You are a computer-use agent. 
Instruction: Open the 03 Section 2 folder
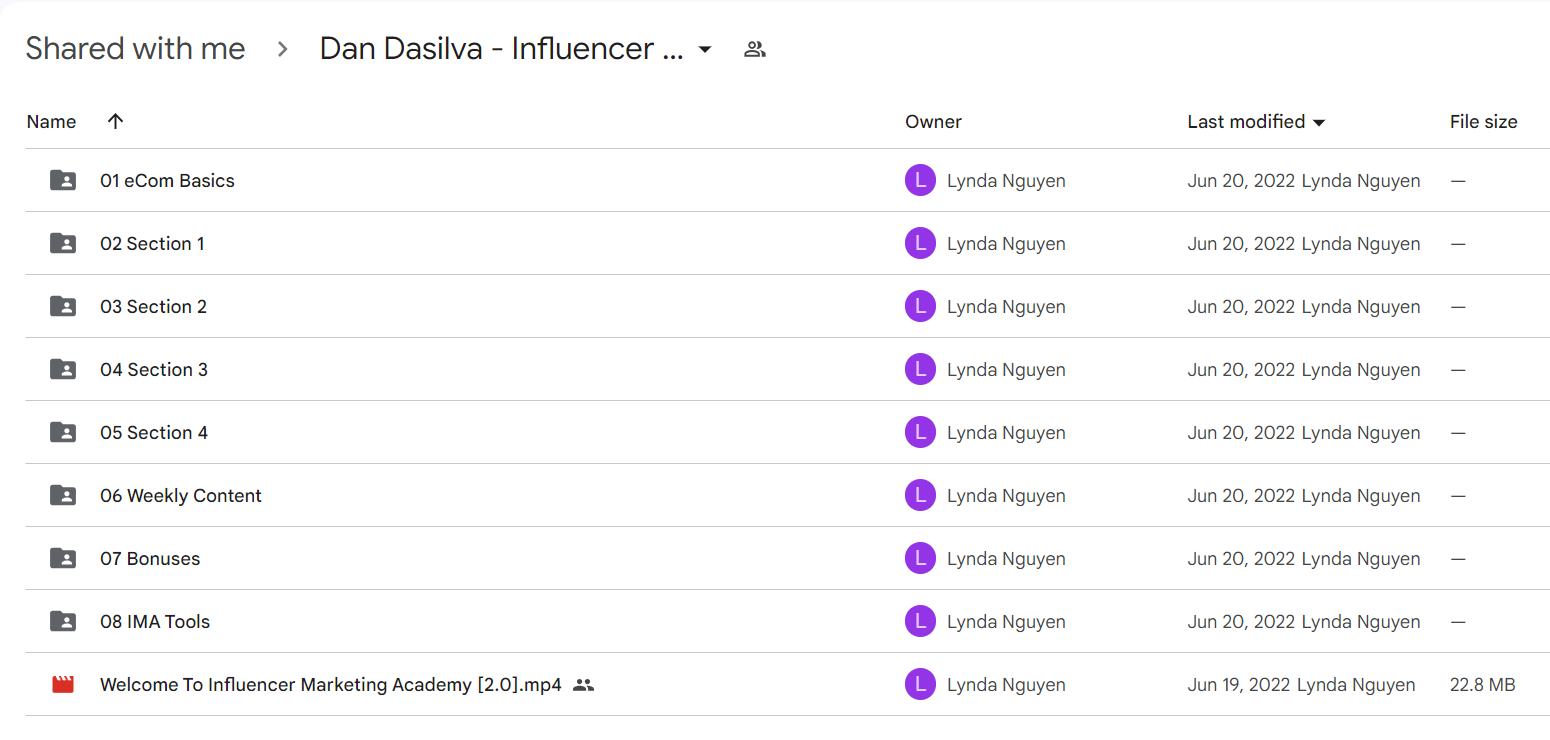pos(153,307)
